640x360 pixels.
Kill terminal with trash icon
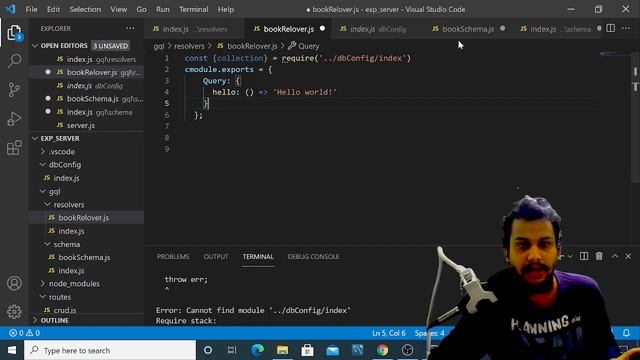599,256
